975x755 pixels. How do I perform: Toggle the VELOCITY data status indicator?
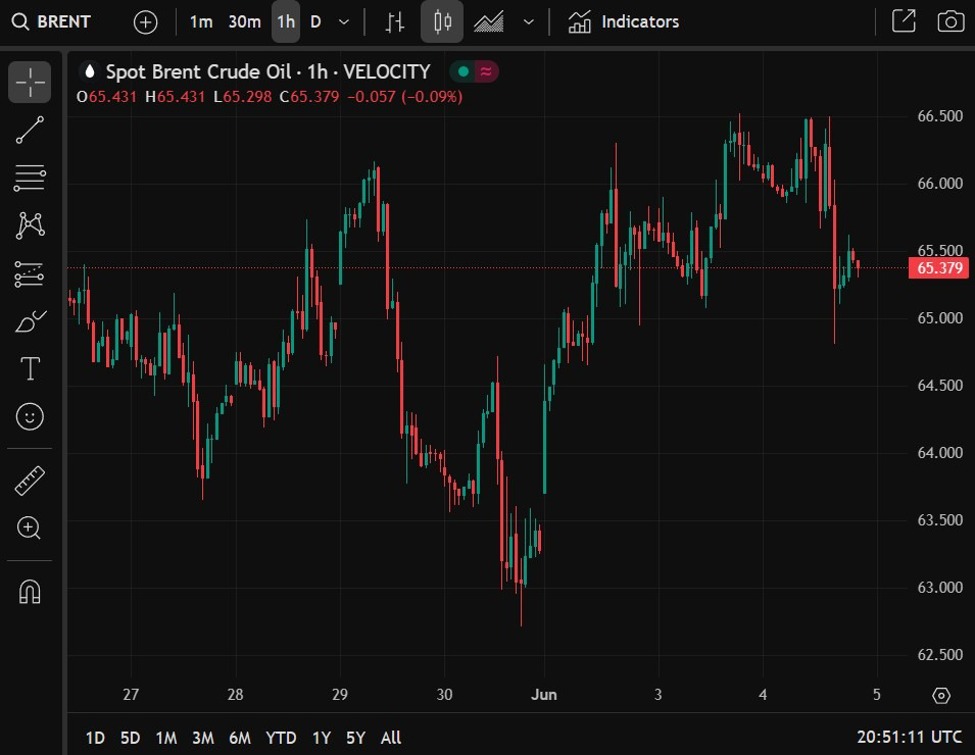pos(474,71)
